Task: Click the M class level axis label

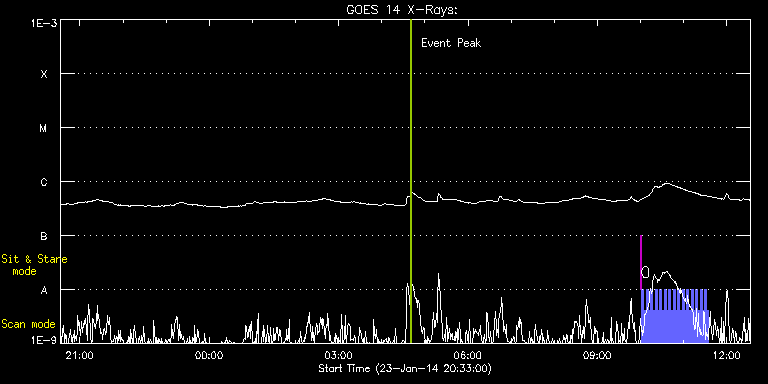Action: click(44, 128)
